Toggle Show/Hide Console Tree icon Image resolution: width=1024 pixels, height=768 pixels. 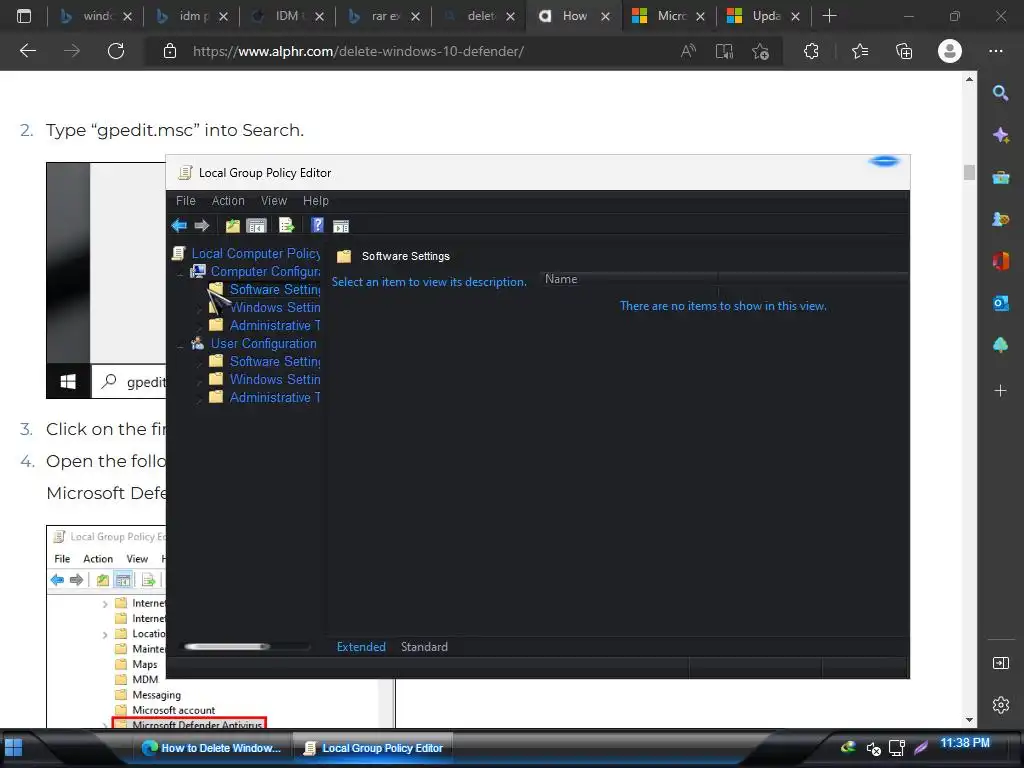(256, 226)
